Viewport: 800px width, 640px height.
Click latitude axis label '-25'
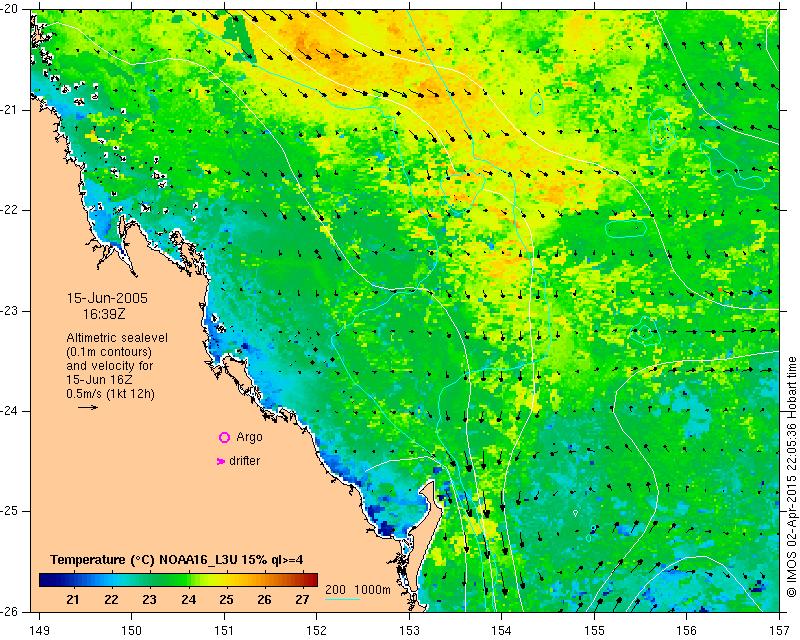coord(10,511)
